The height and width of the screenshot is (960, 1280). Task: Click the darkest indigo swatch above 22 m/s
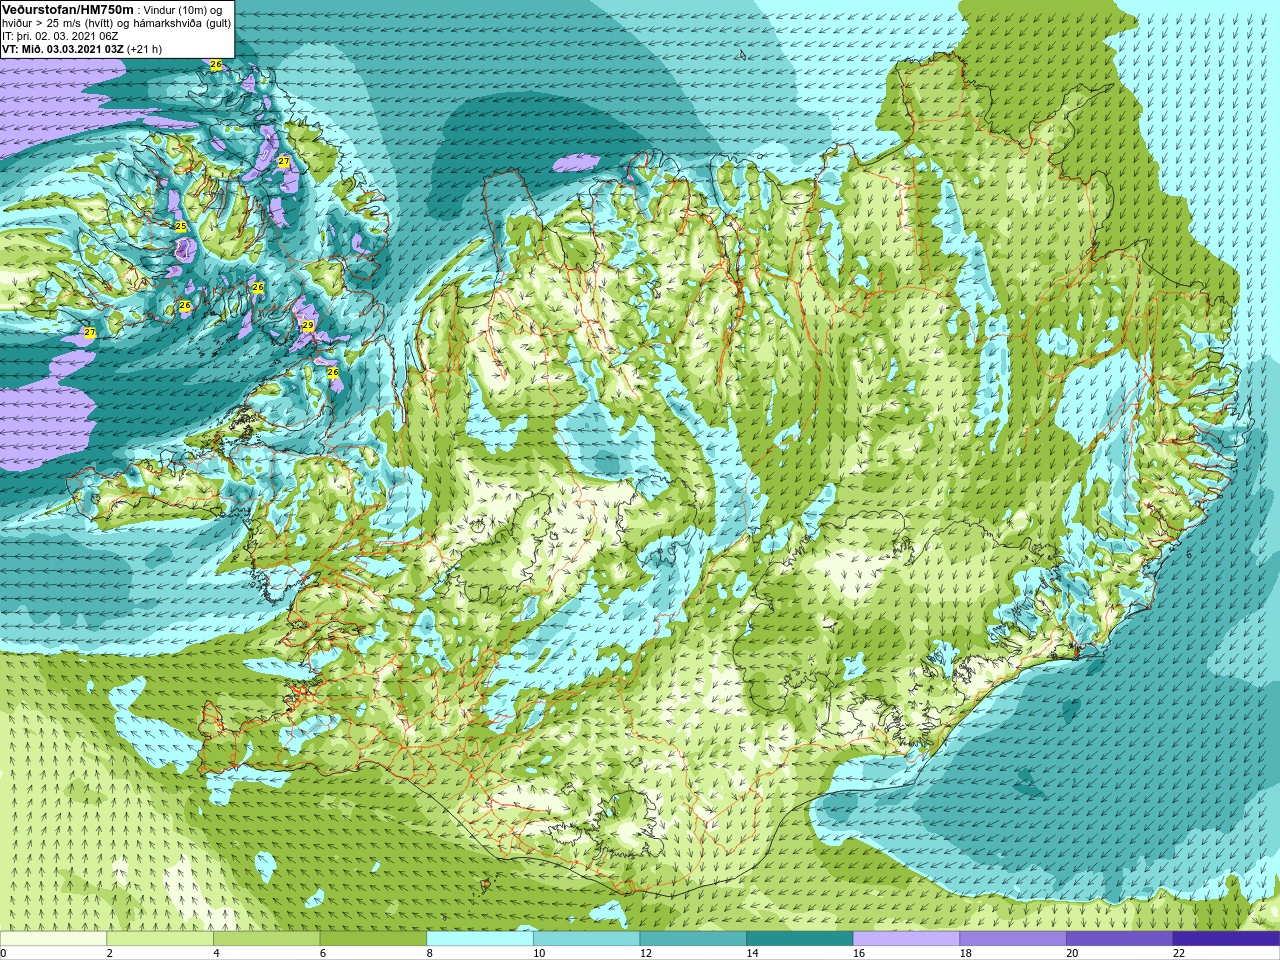point(1226,939)
